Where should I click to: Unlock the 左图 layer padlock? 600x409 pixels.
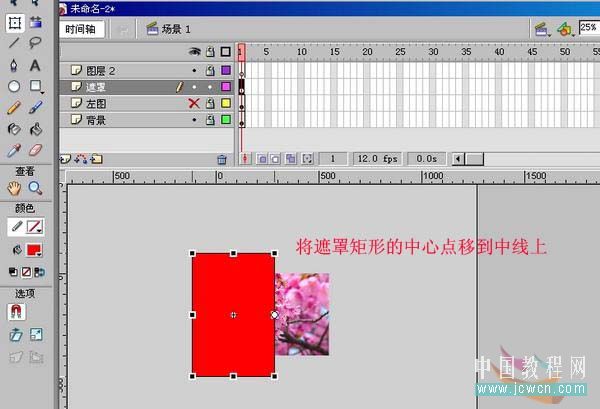coord(210,103)
